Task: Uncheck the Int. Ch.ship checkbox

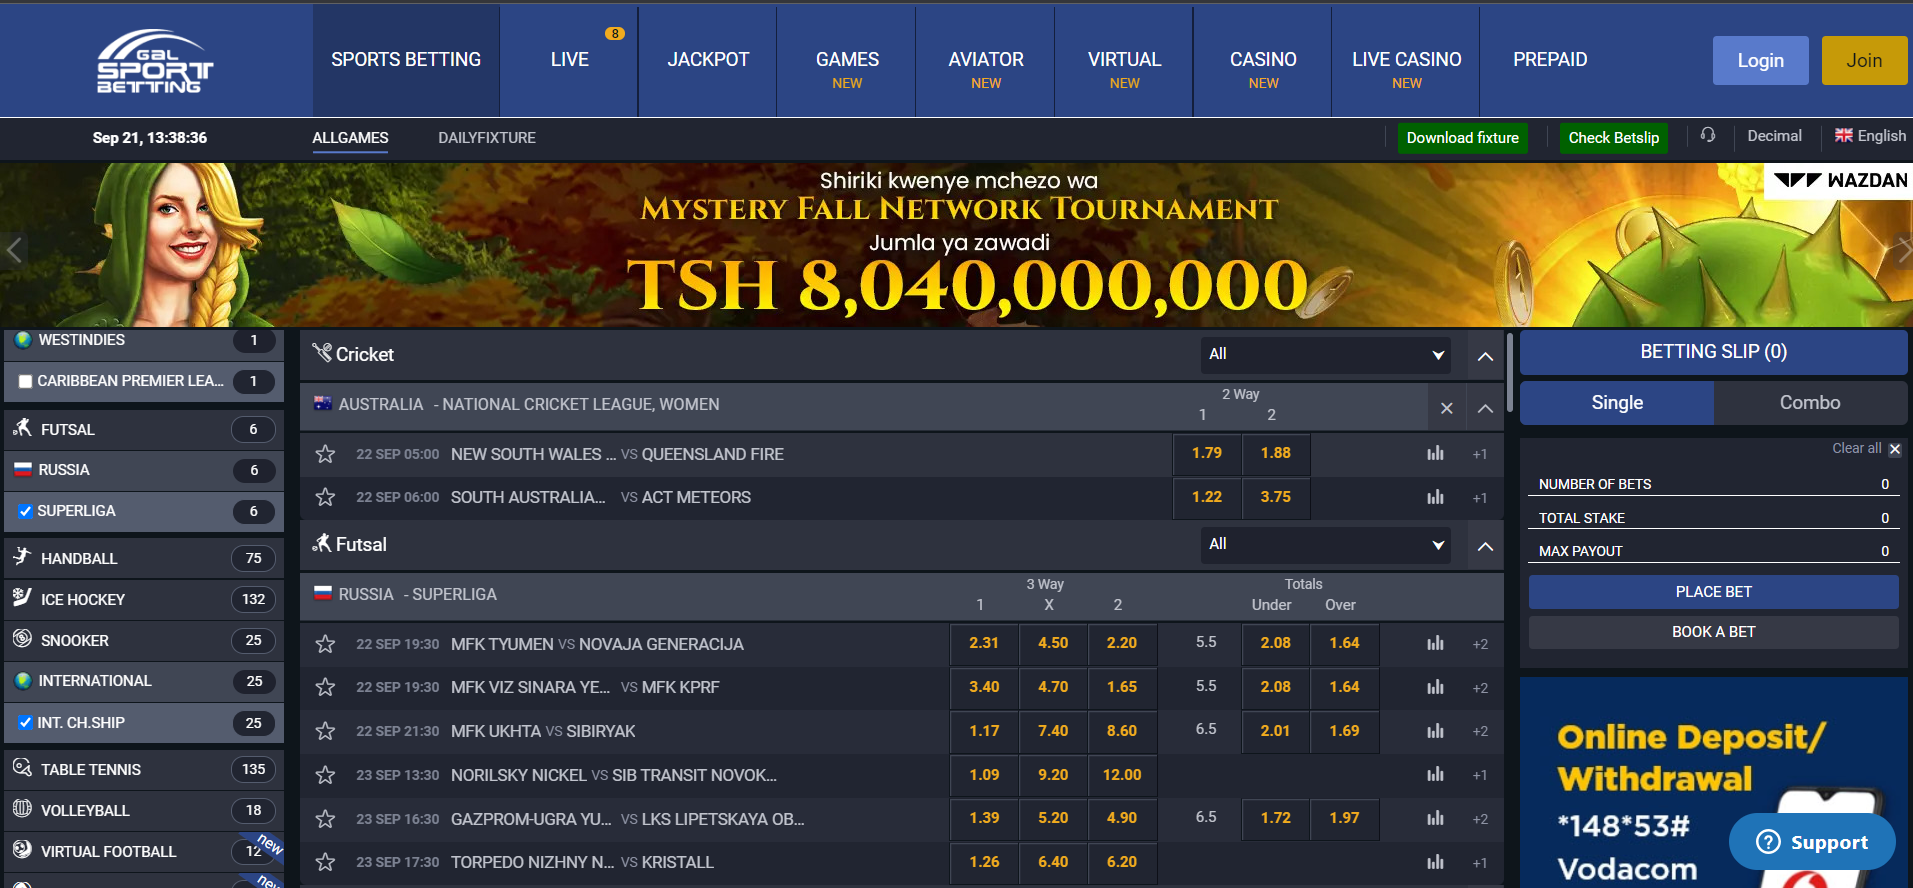Action: [25, 722]
